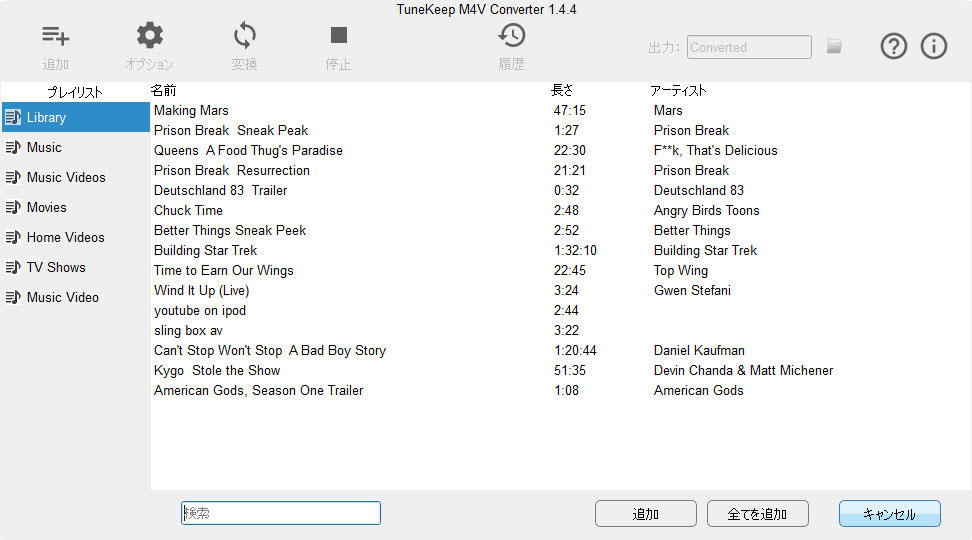The width and height of the screenshot is (972, 540).
Task: Open output folder icon next to Converted
Action: (x=834, y=46)
